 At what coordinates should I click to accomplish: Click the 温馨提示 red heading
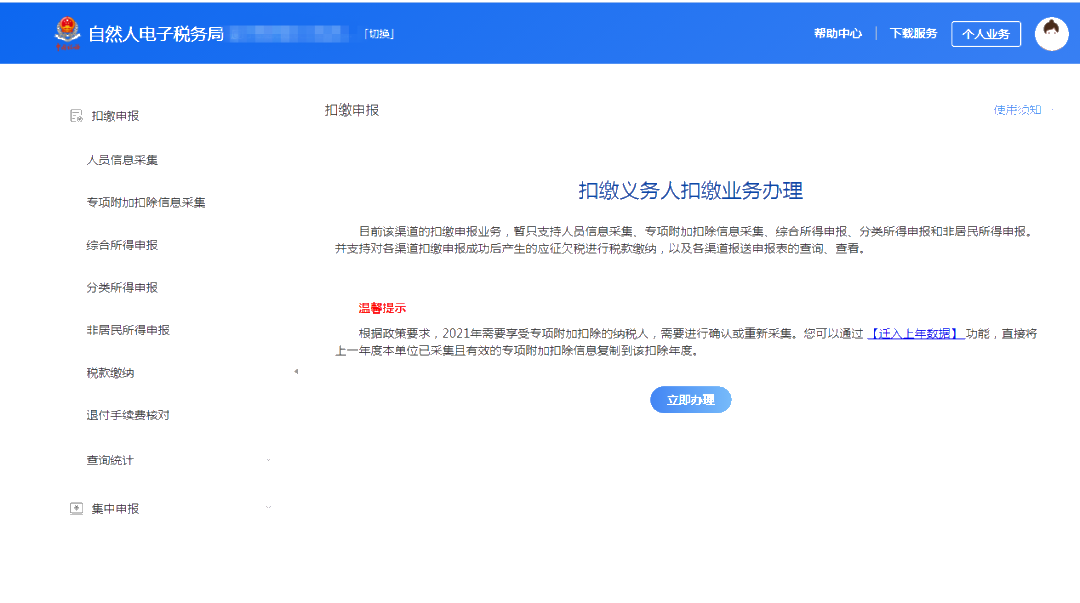point(382,308)
